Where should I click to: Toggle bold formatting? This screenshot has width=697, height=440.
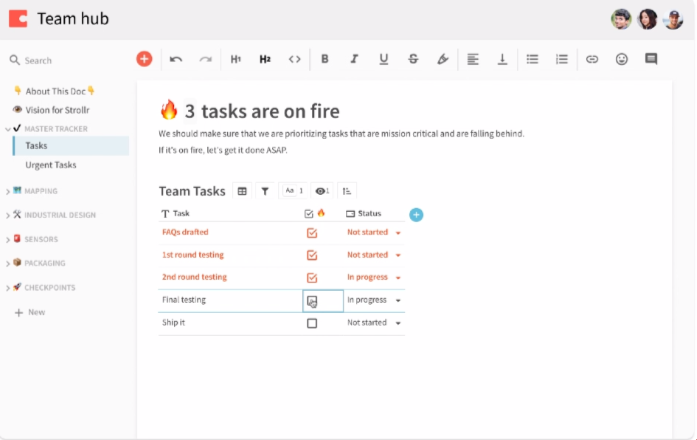click(x=325, y=59)
